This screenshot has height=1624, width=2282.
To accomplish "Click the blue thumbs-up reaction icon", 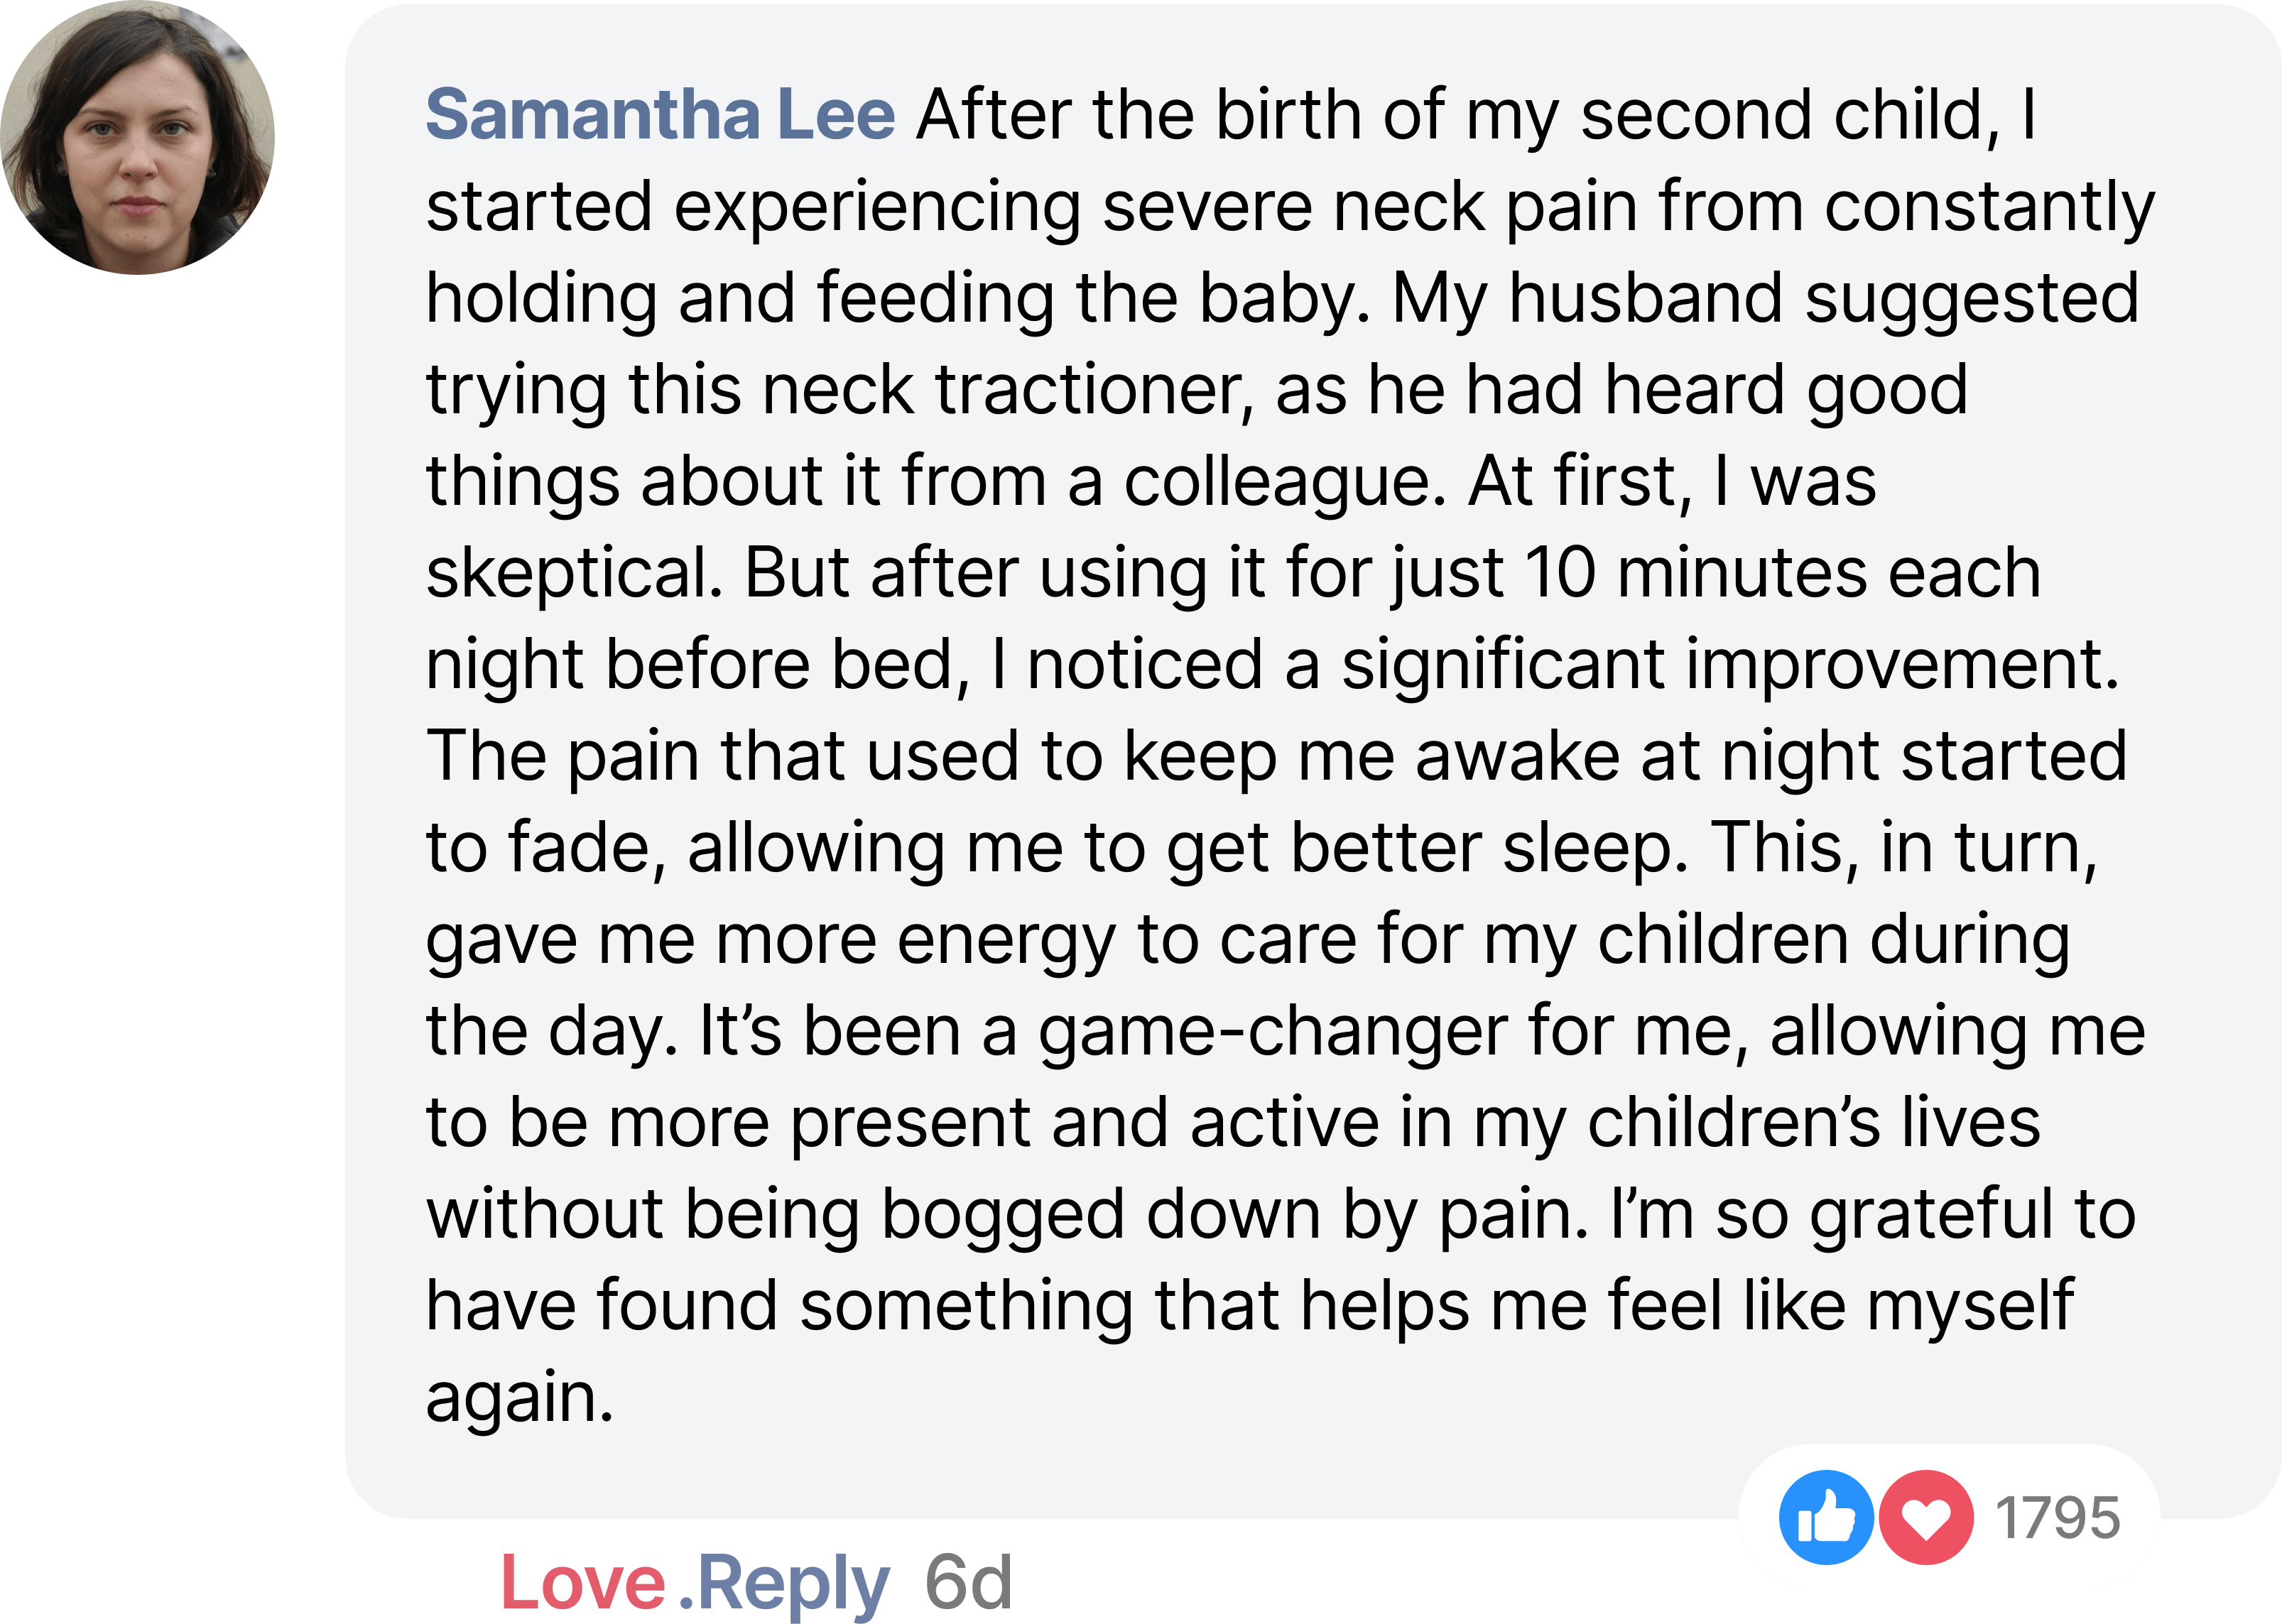I will [x=1825, y=1517].
